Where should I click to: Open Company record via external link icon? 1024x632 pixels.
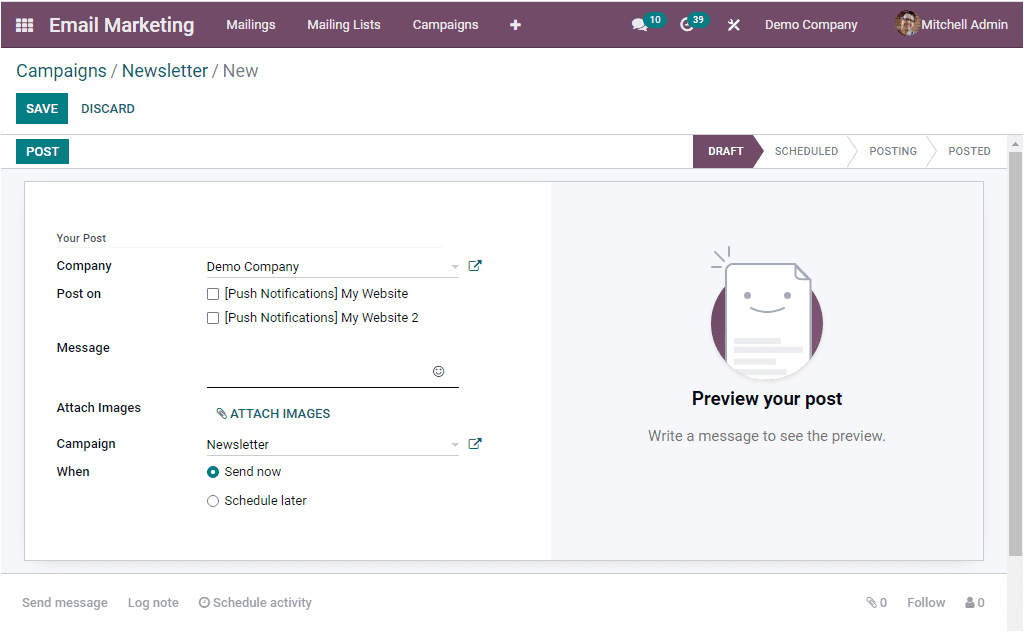pos(475,265)
